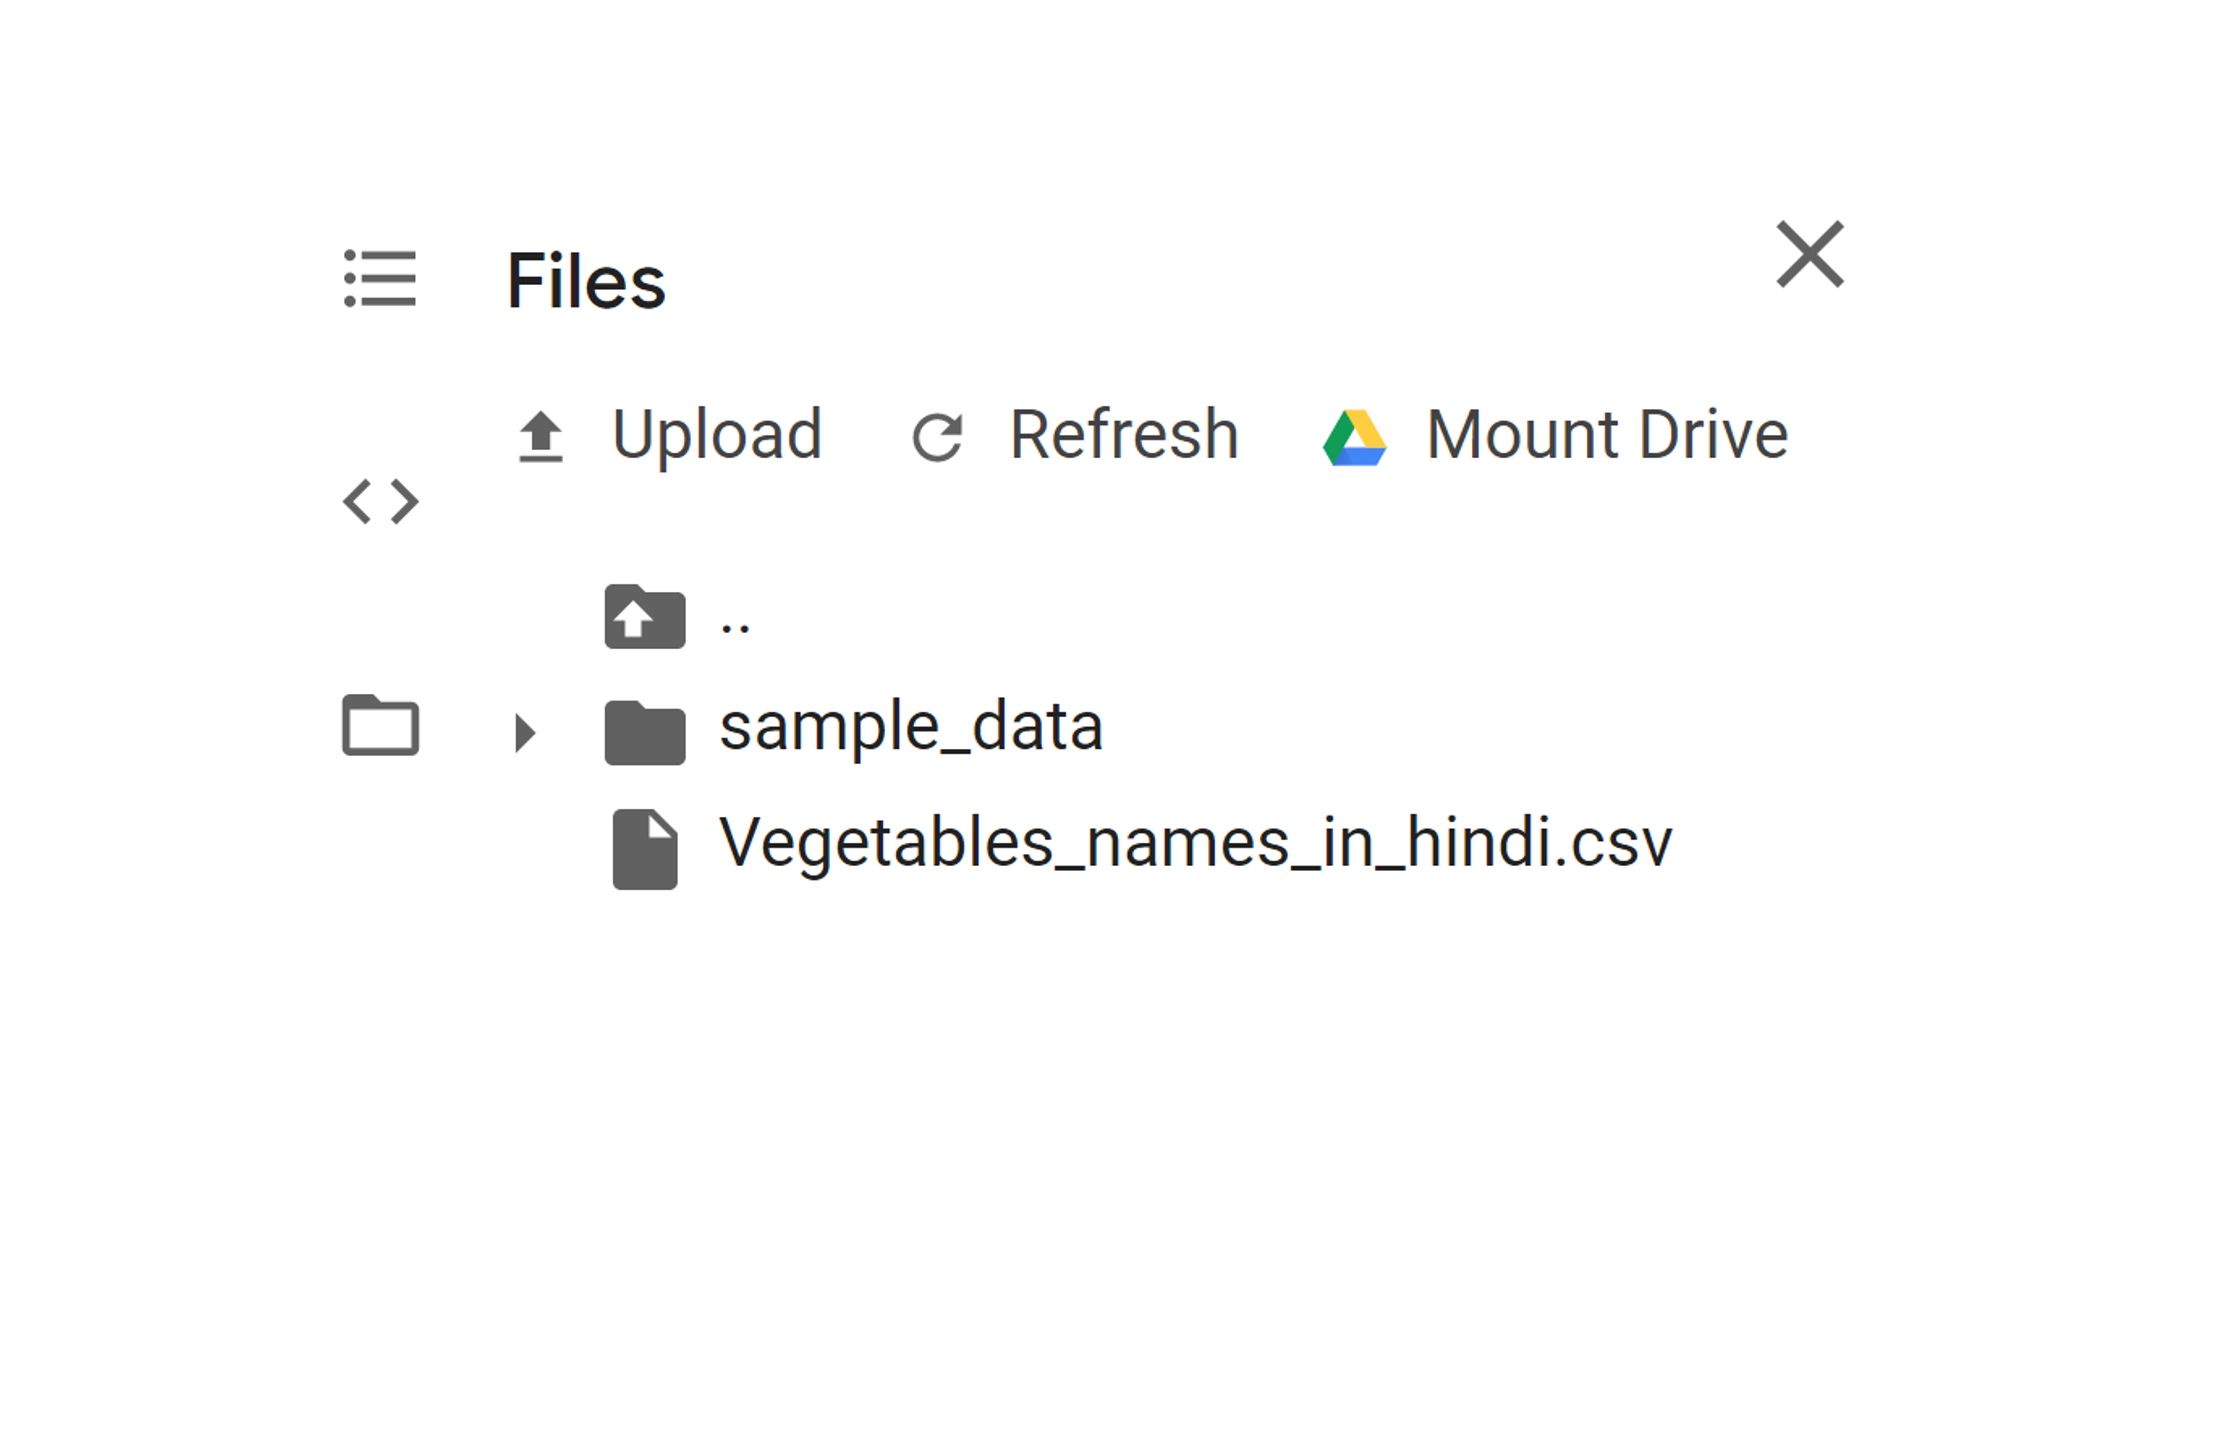Image resolution: width=2232 pixels, height=1434 pixels.
Task: Click the Upload button label
Action: coord(717,435)
